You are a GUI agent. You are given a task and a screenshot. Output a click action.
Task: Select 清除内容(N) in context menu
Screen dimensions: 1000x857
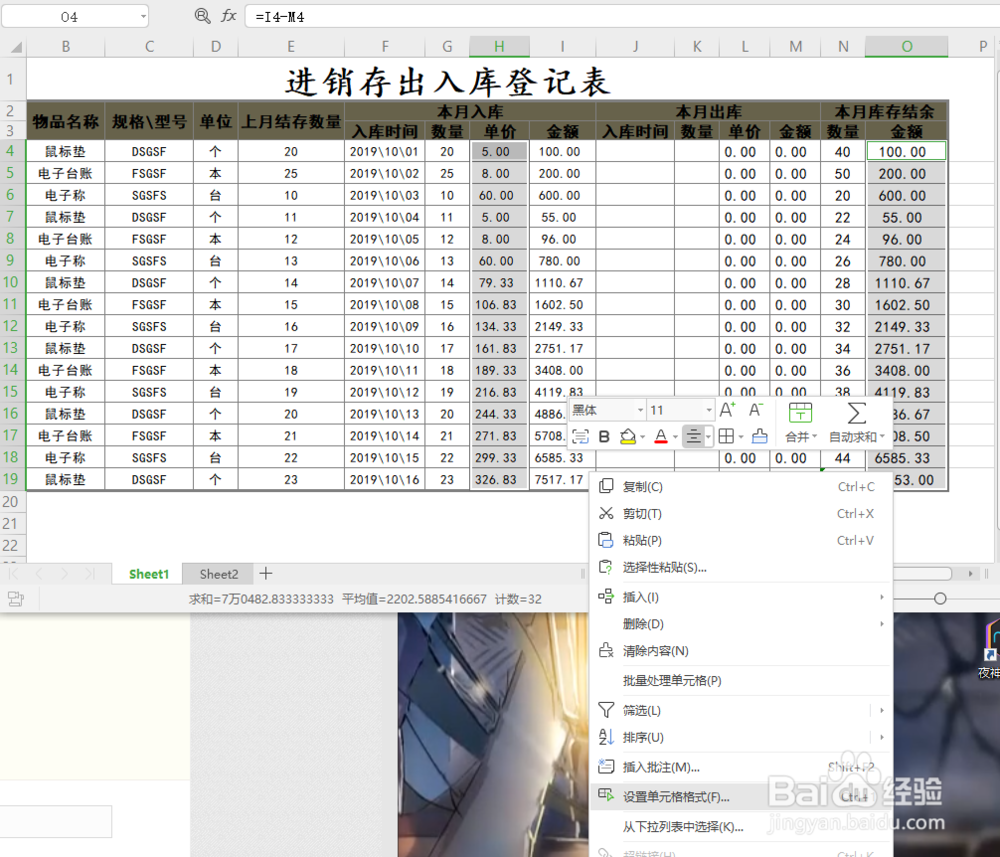pos(740,650)
